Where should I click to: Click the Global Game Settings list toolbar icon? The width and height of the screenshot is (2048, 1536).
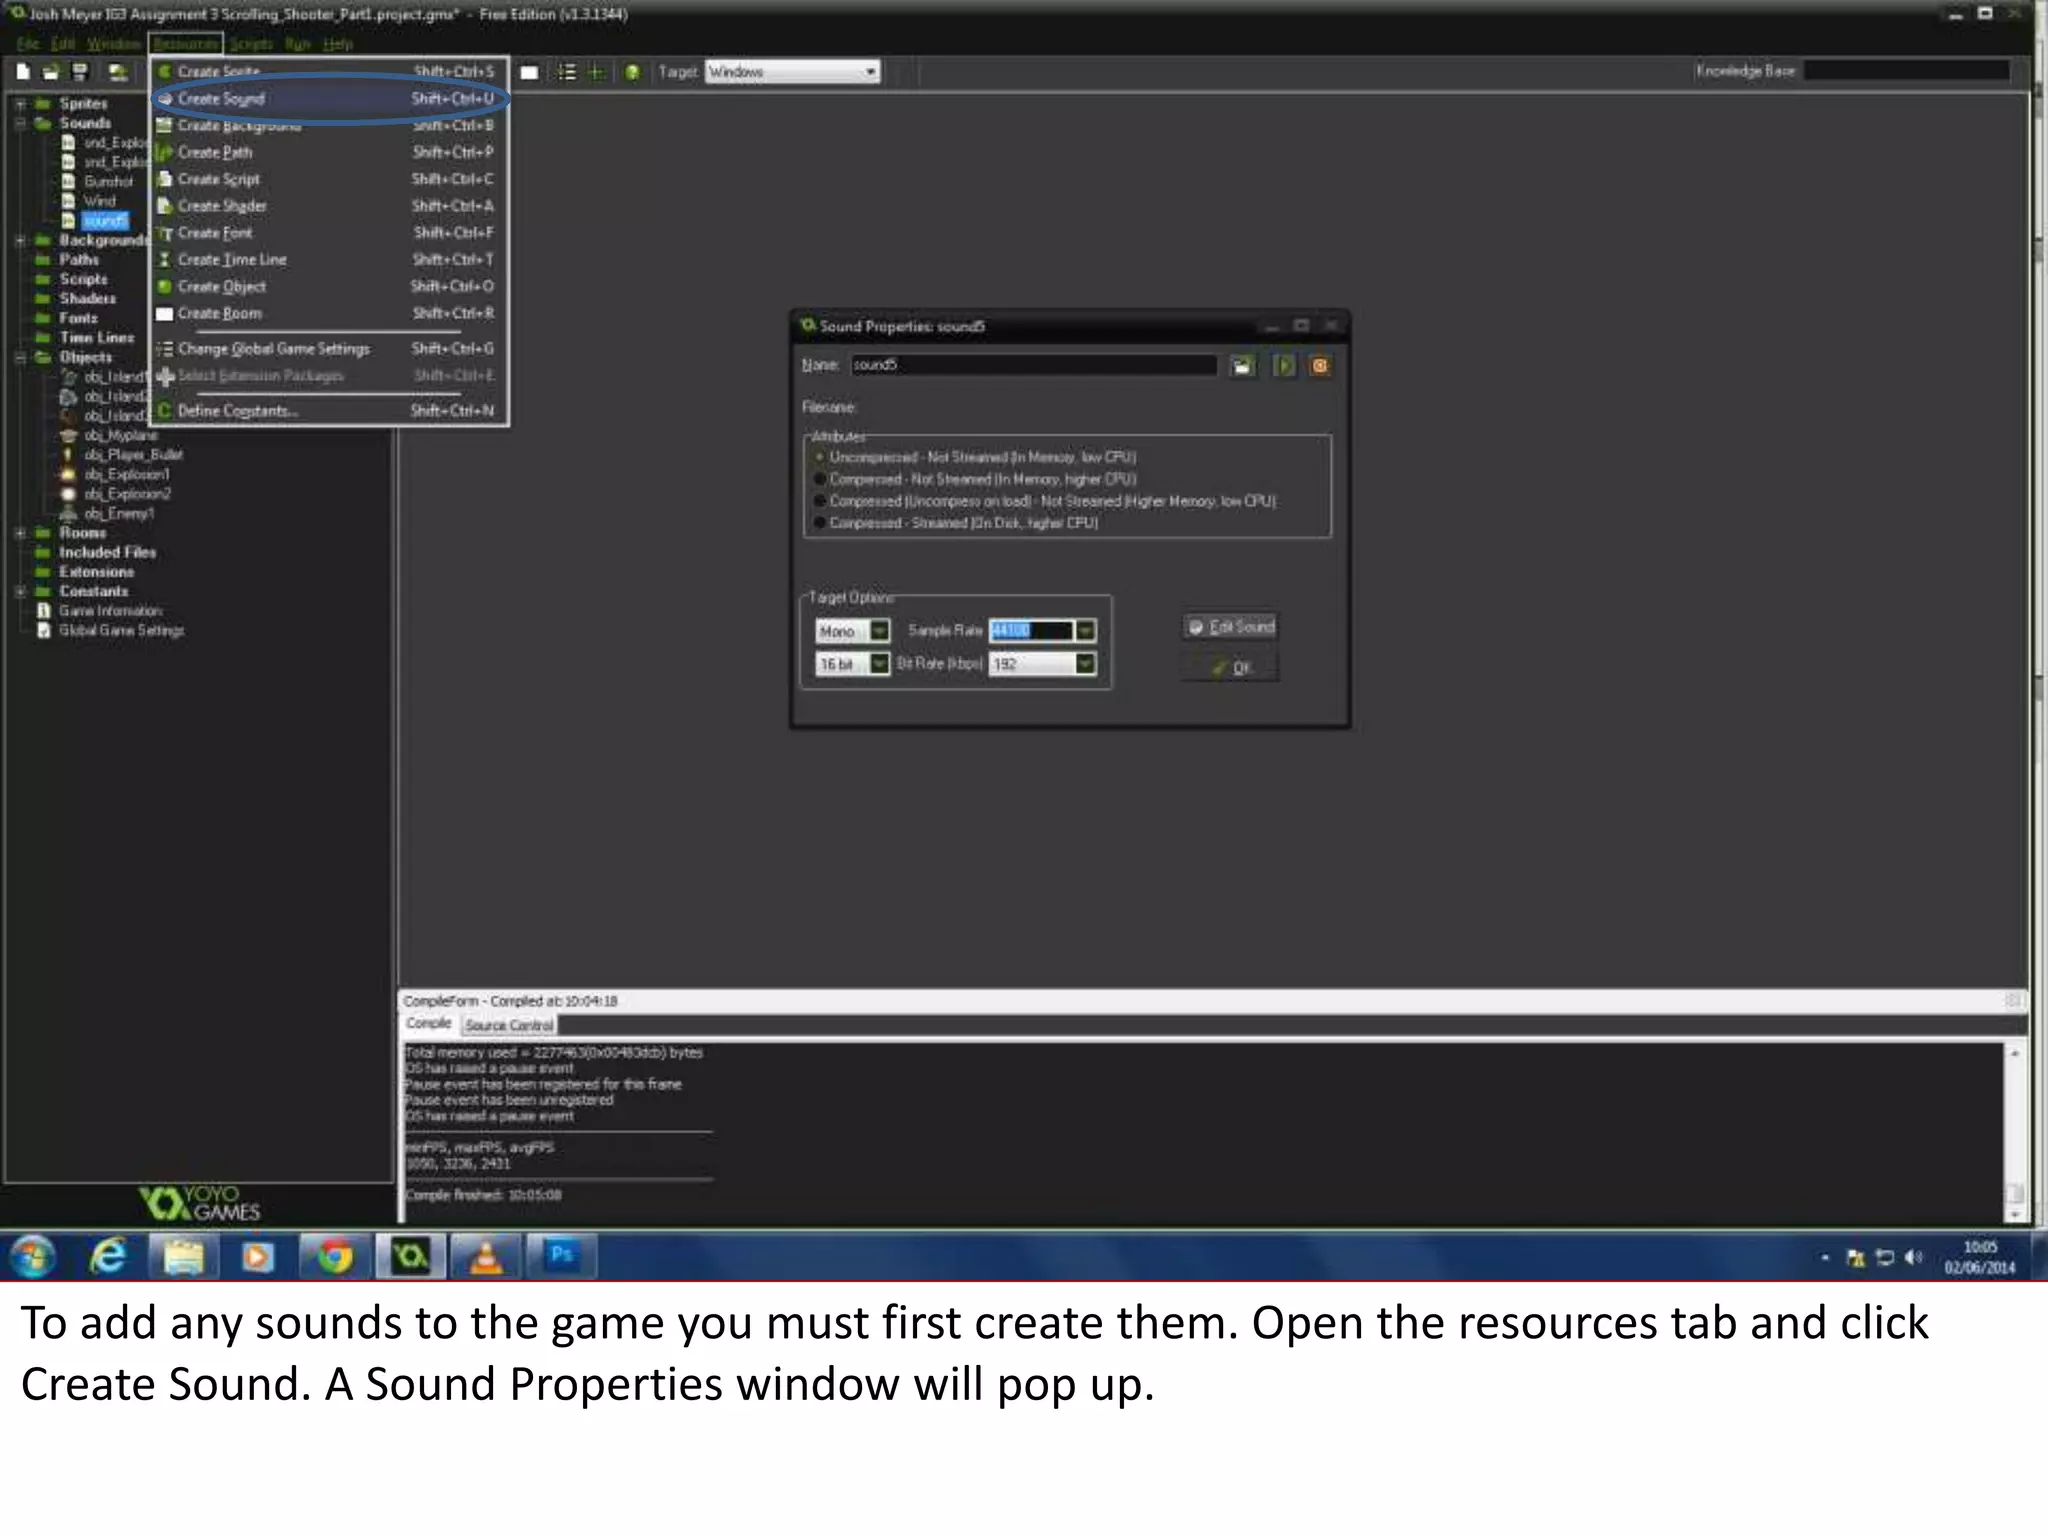coord(567,72)
